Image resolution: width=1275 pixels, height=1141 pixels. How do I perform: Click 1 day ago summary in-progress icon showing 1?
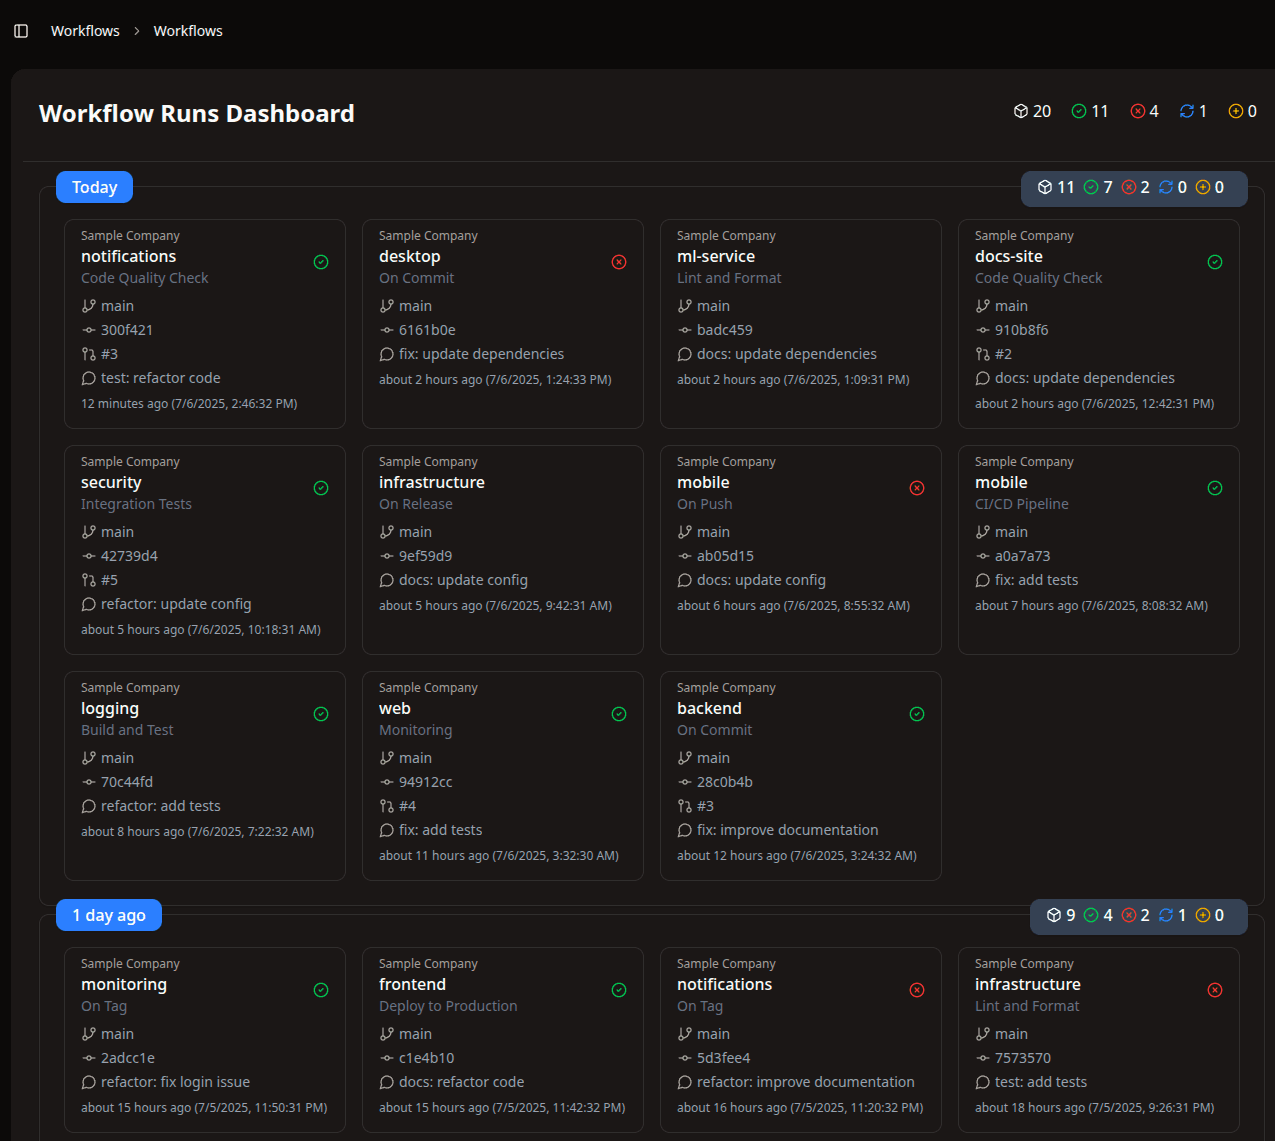pos(1166,915)
